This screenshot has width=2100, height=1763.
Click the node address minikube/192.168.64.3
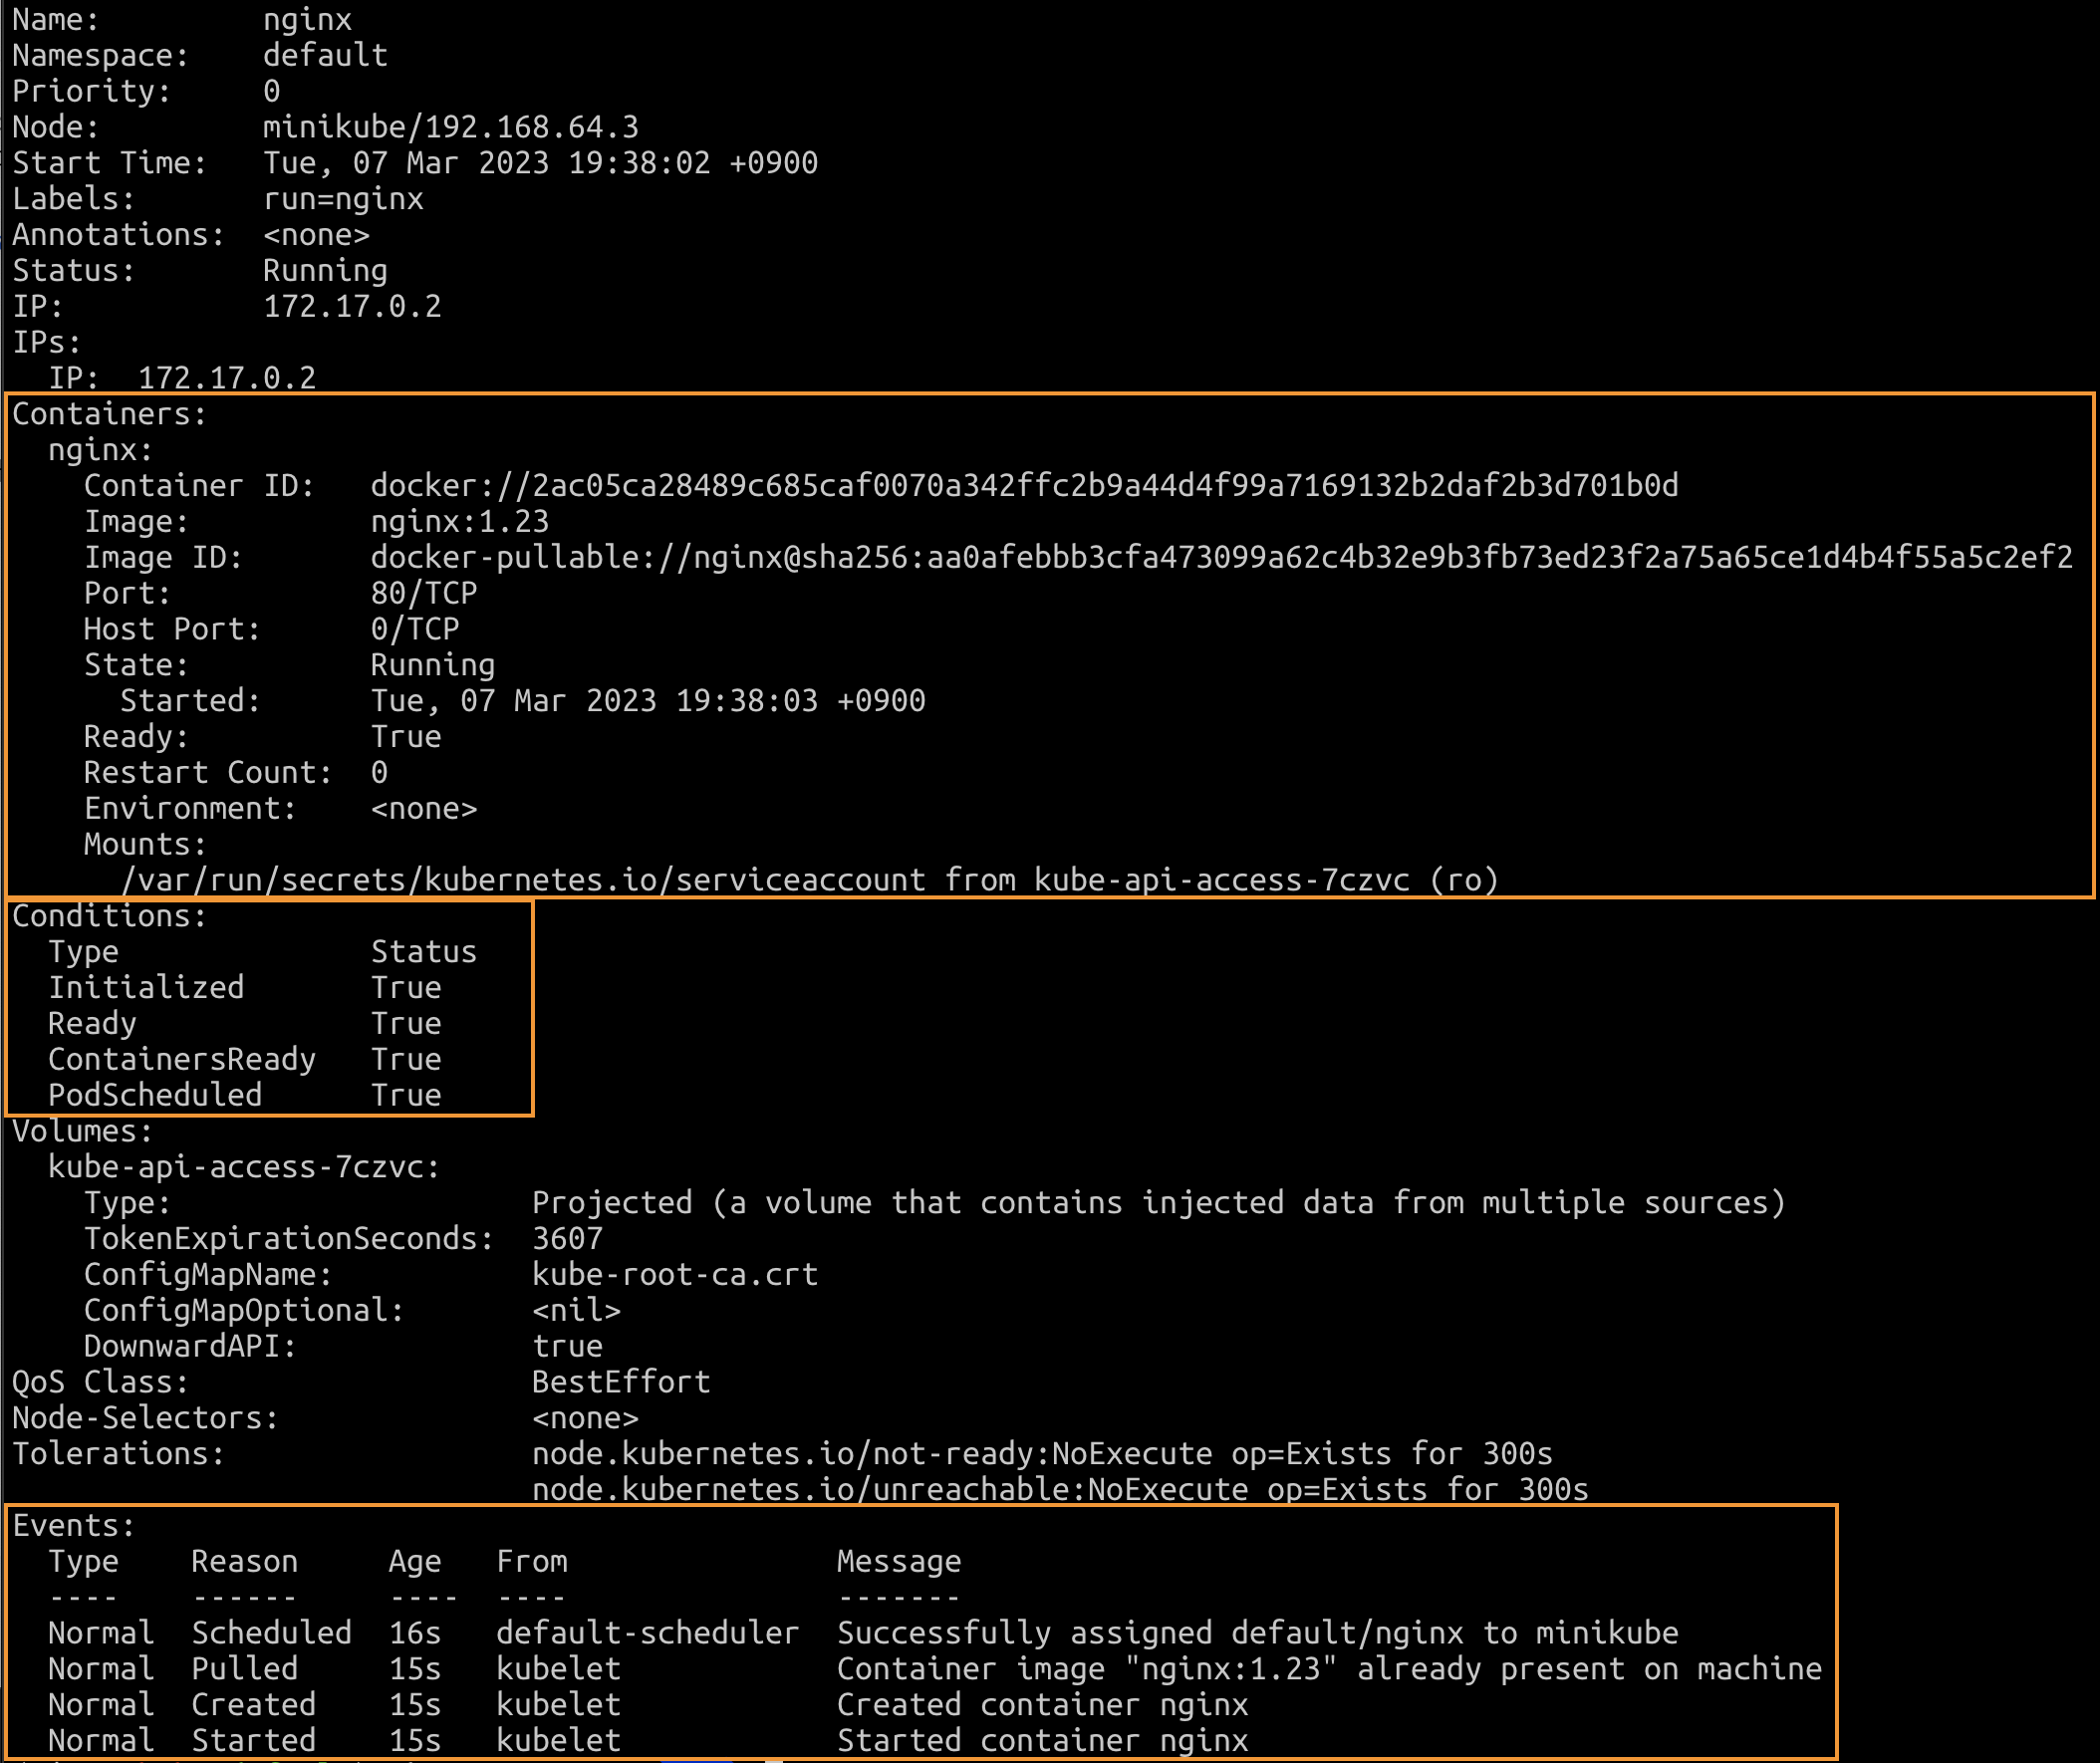(x=450, y=128)
